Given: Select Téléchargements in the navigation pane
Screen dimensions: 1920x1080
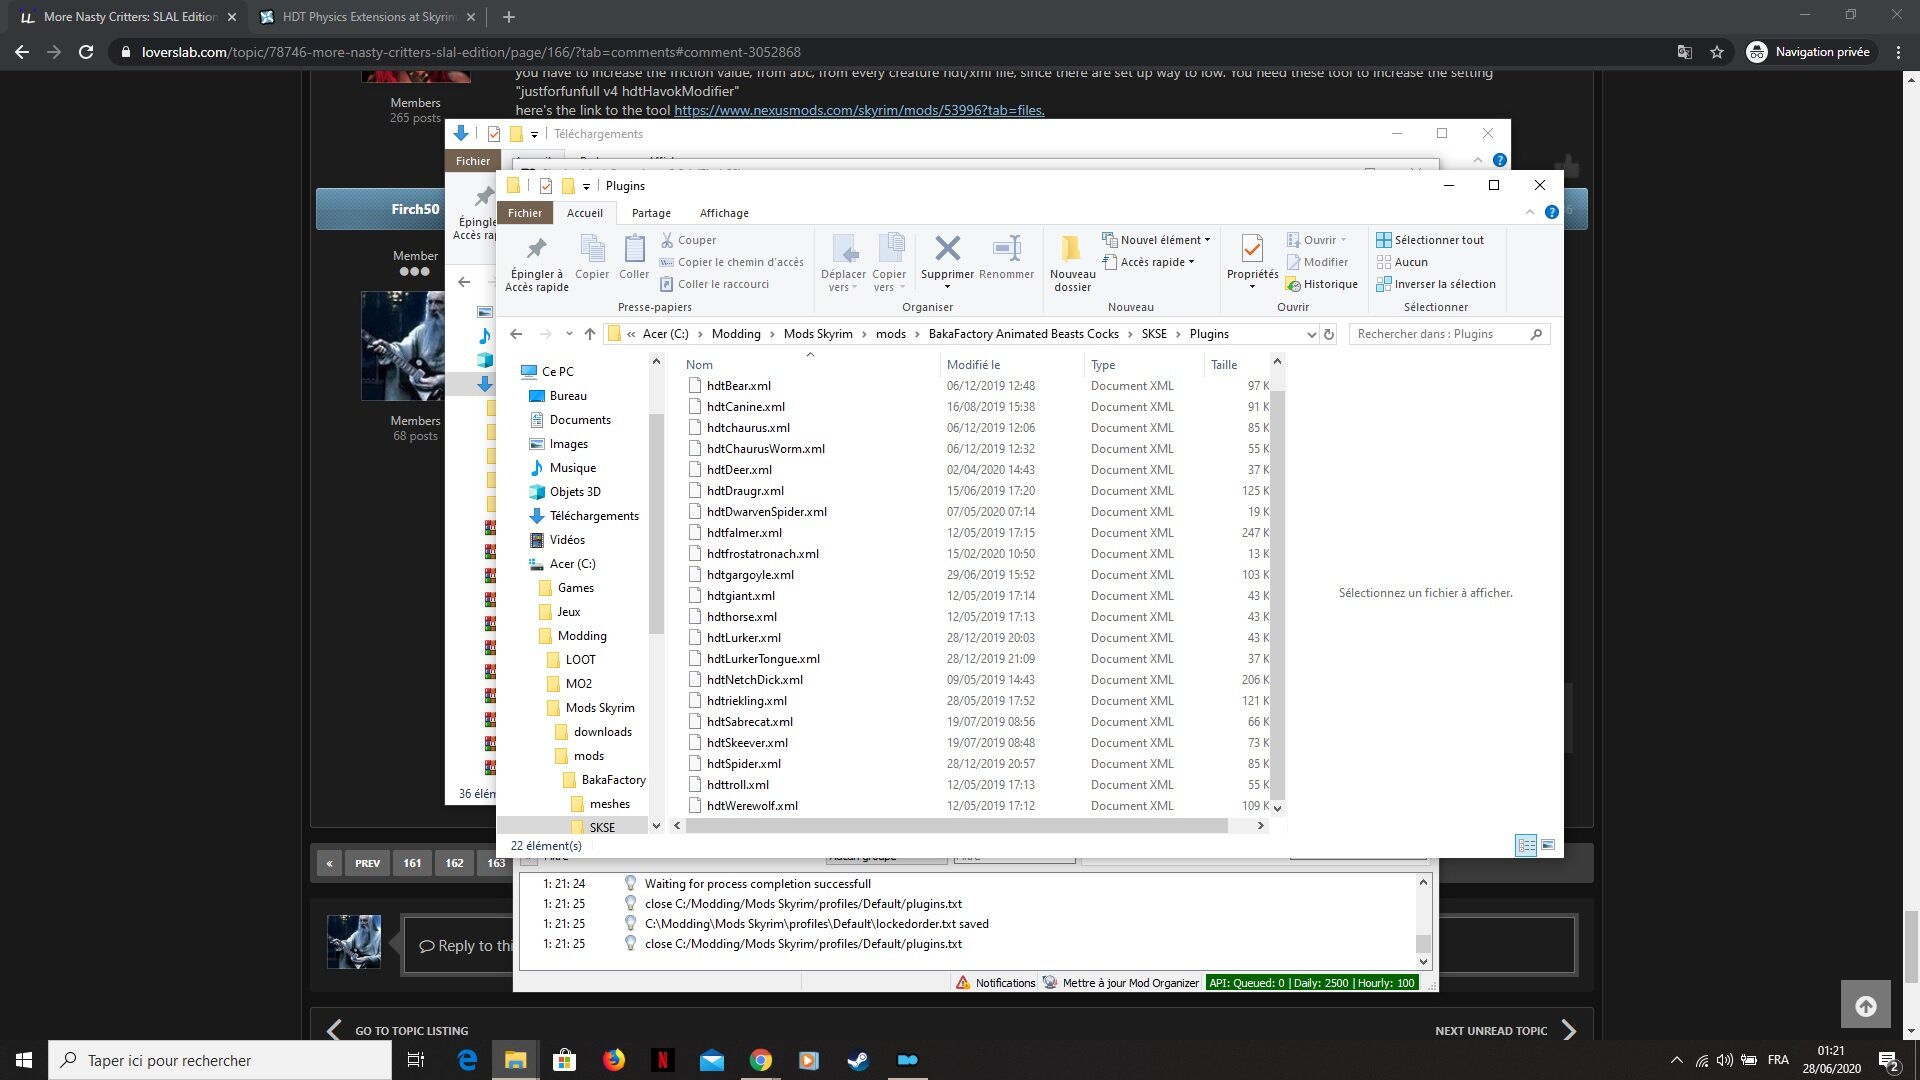Looking at the screenshot, I should [594, 516].
